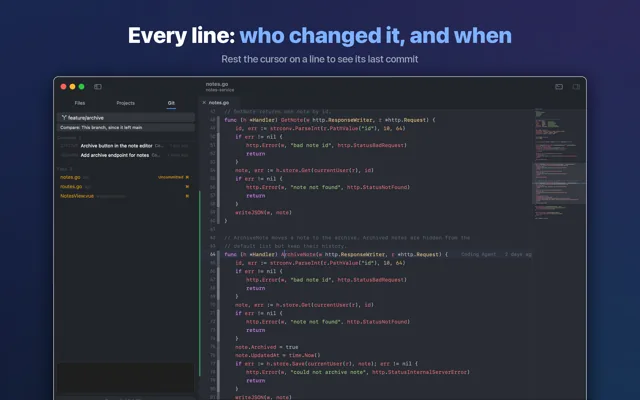Close the notes.go editor tab
Image resolution: width=640 pixels, height=400 pixels.
tap(204, 102)
